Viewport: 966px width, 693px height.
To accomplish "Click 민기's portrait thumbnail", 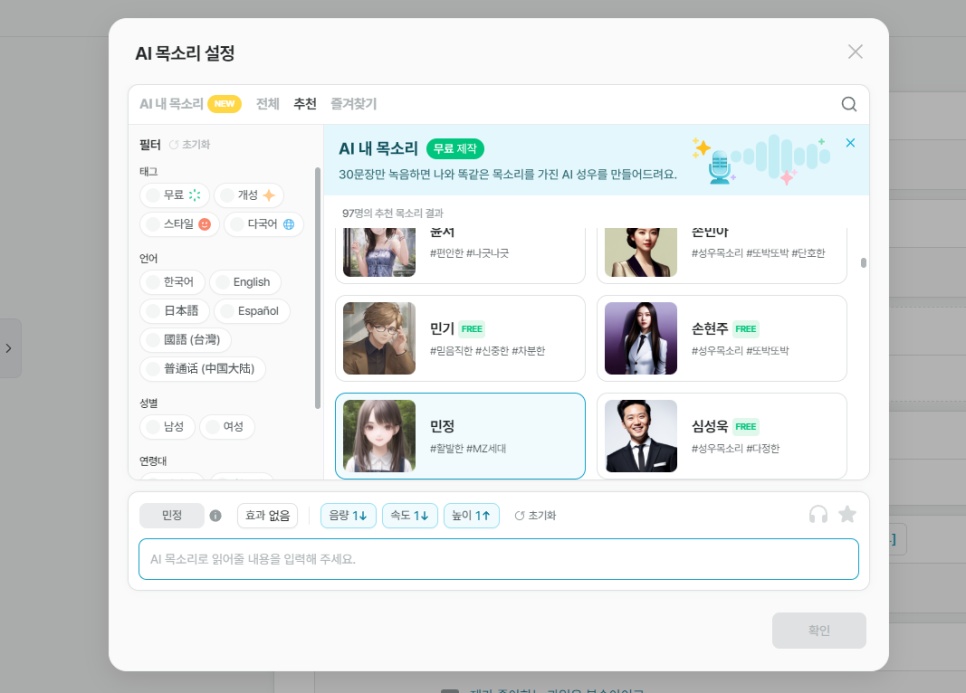I will click(379, 338).
